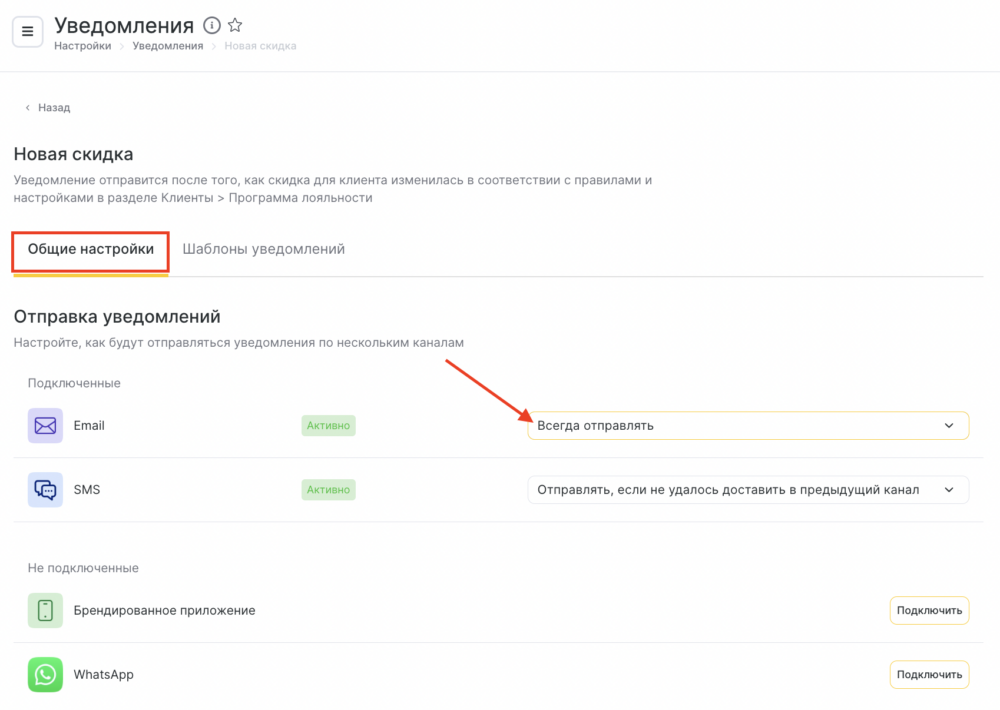Go to Уведомления breadcrumb link
This screenshot has height=710, width=1000.
click(168, 46)
